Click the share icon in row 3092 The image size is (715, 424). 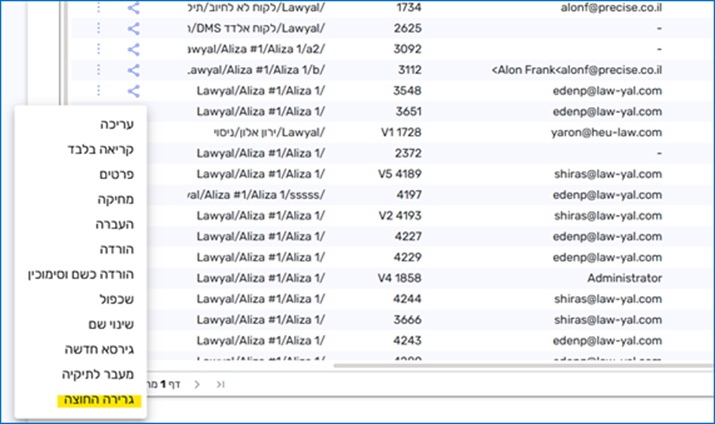click(133, 49)
